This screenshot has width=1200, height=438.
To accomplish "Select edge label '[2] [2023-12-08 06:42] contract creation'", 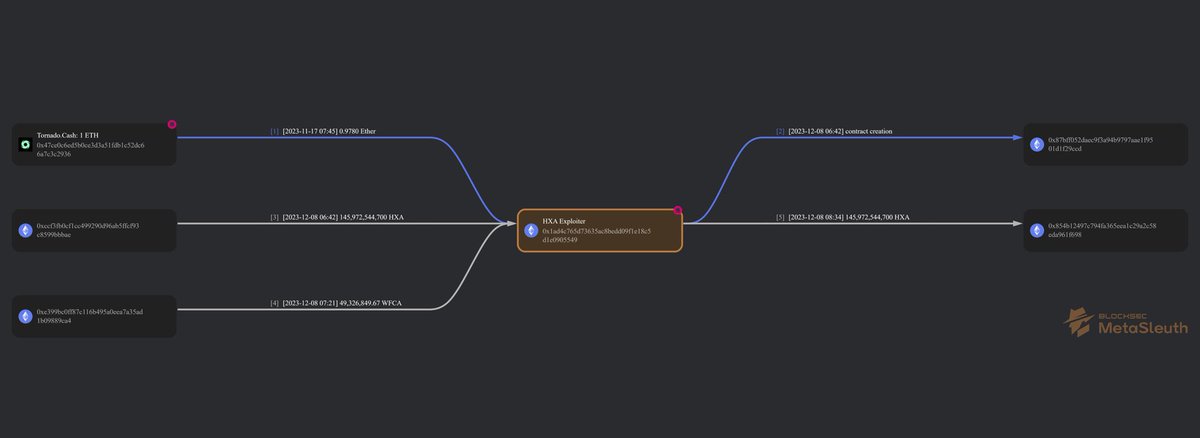I will click(834, 131).
